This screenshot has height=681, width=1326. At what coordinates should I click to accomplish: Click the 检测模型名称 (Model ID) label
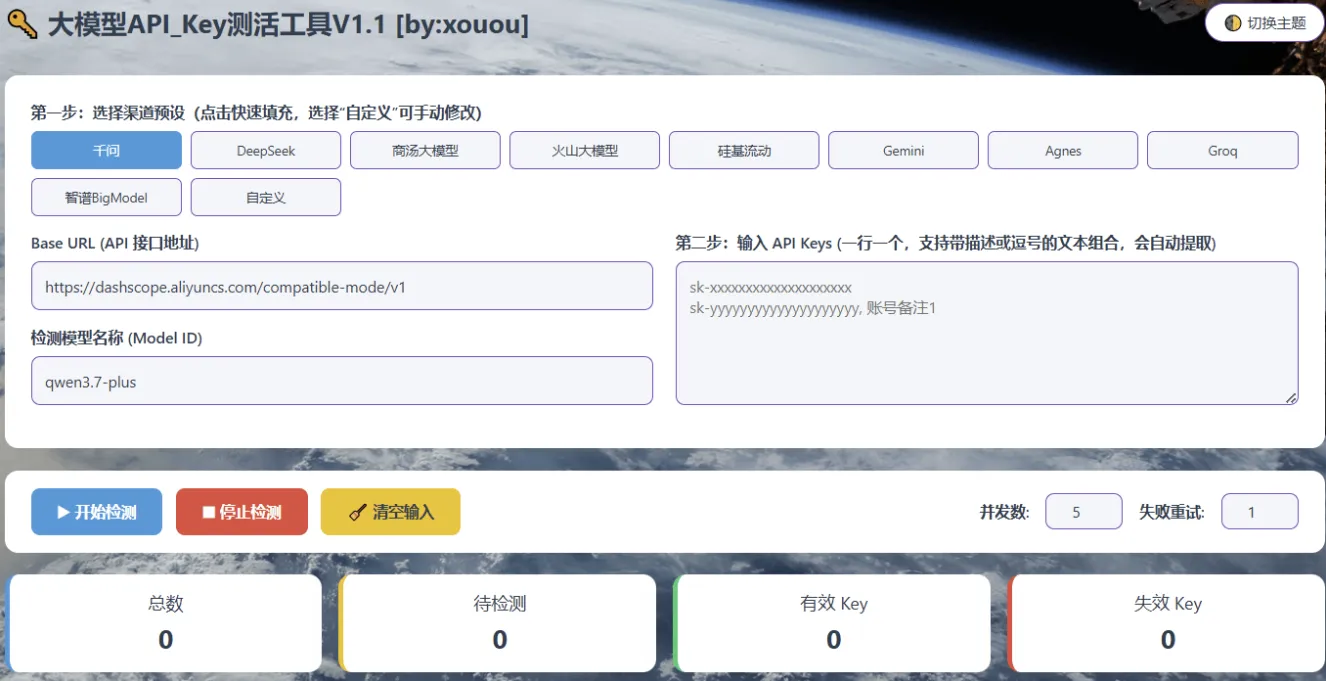(x=117, y=338)
